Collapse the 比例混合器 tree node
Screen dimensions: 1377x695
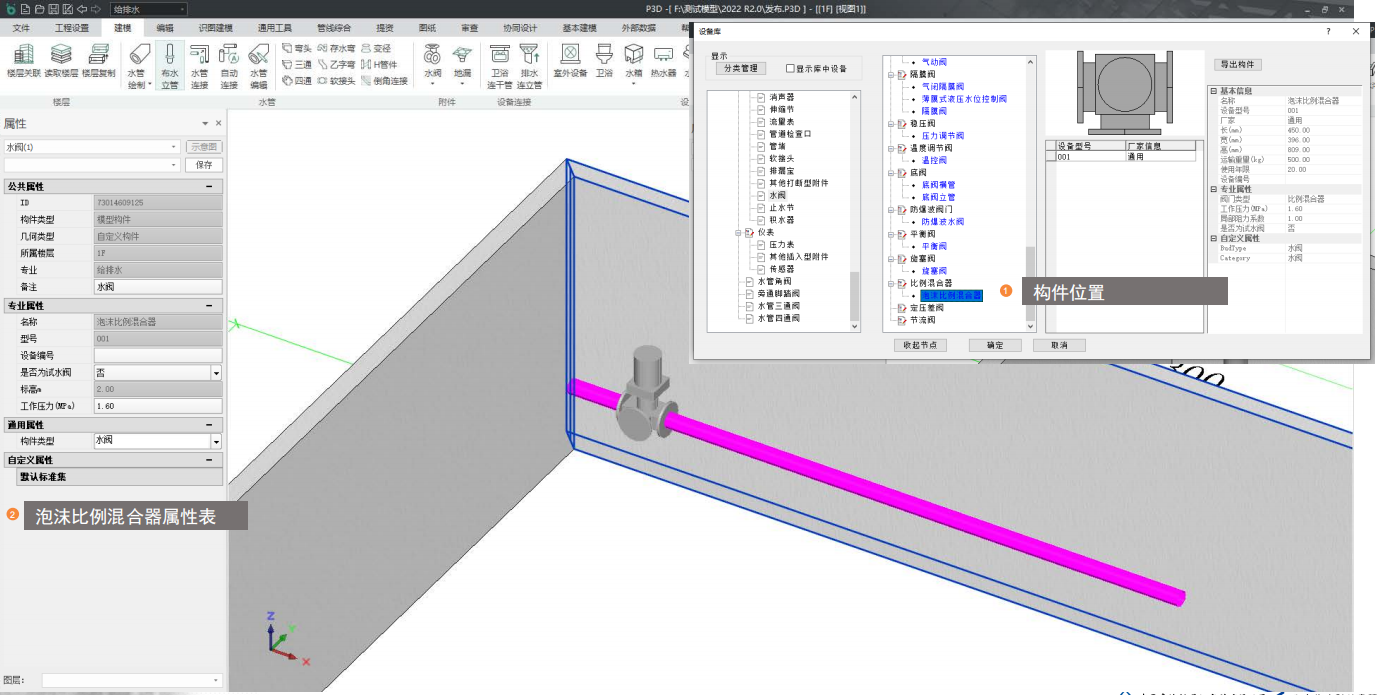(891, 283)
